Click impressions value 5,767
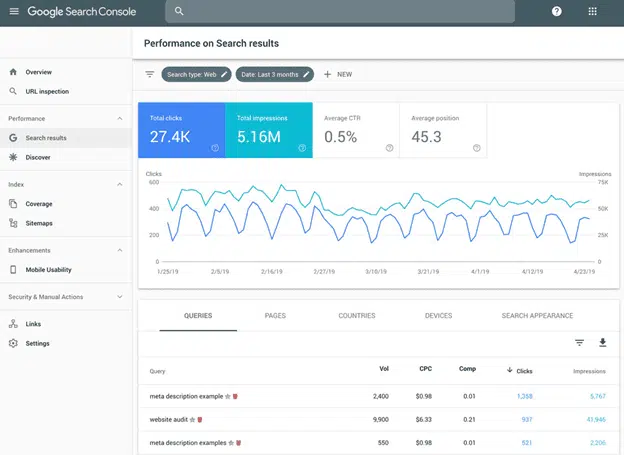The image size is (624, 455). pyautogui.click(x=598, y=396)
